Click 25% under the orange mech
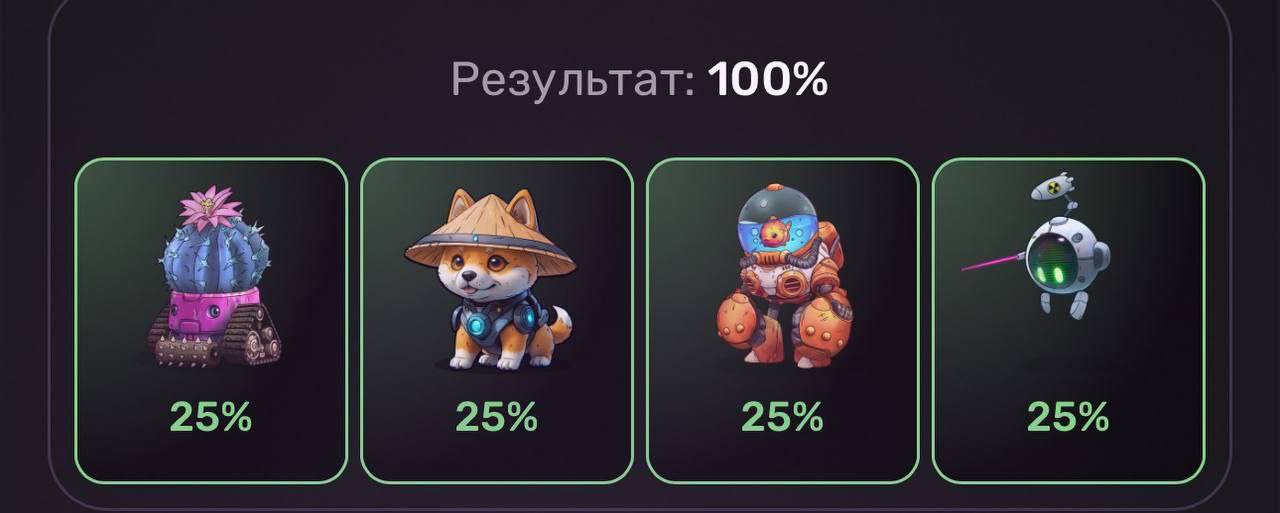The height and width of the screenshot is (513, 1280). pyautogui.click(x=783, y=416)
